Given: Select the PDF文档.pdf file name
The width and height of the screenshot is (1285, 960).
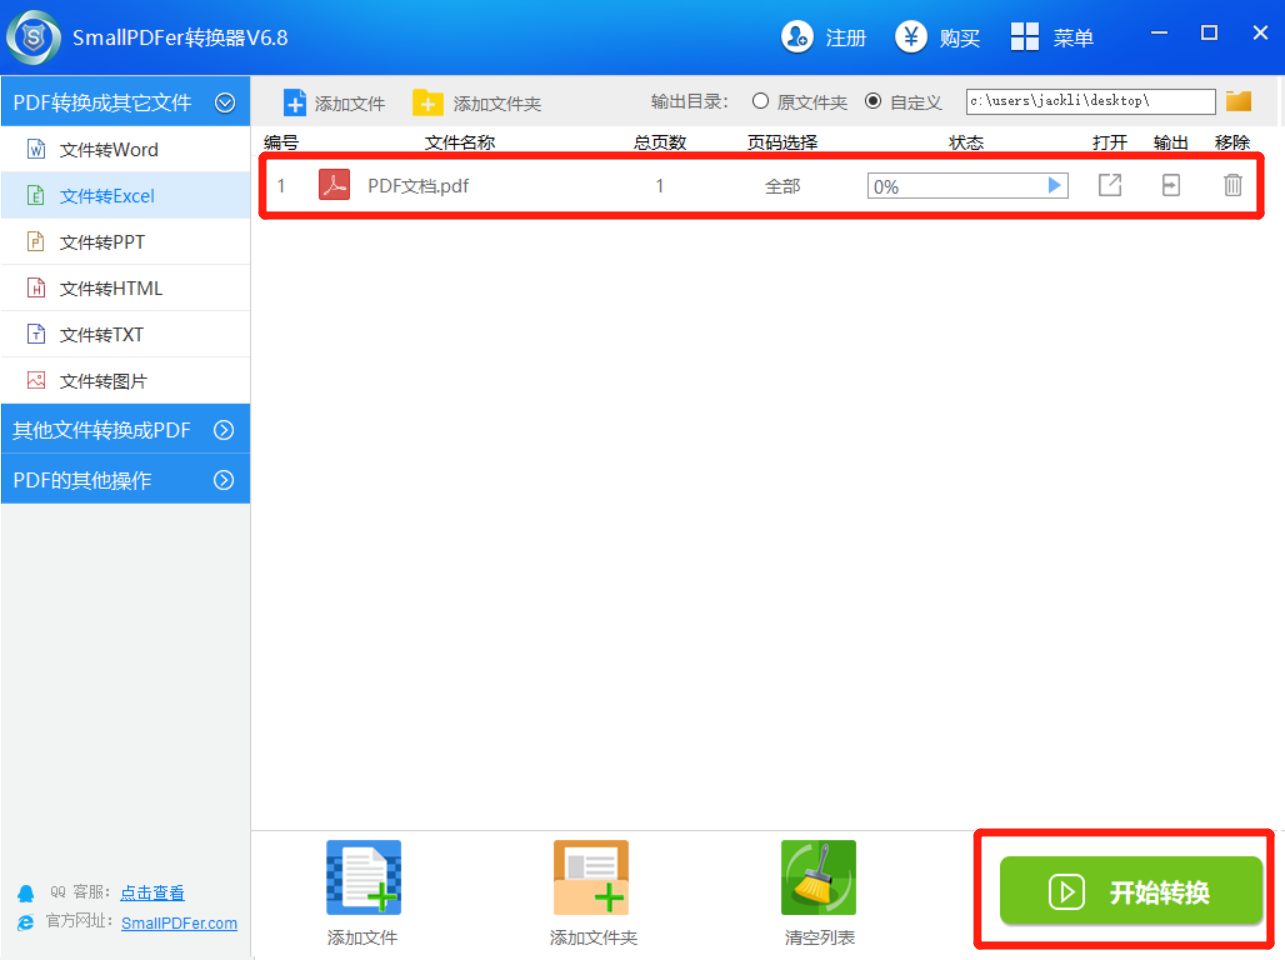Looking at the screenshot, I should click(x=418, y=186).
